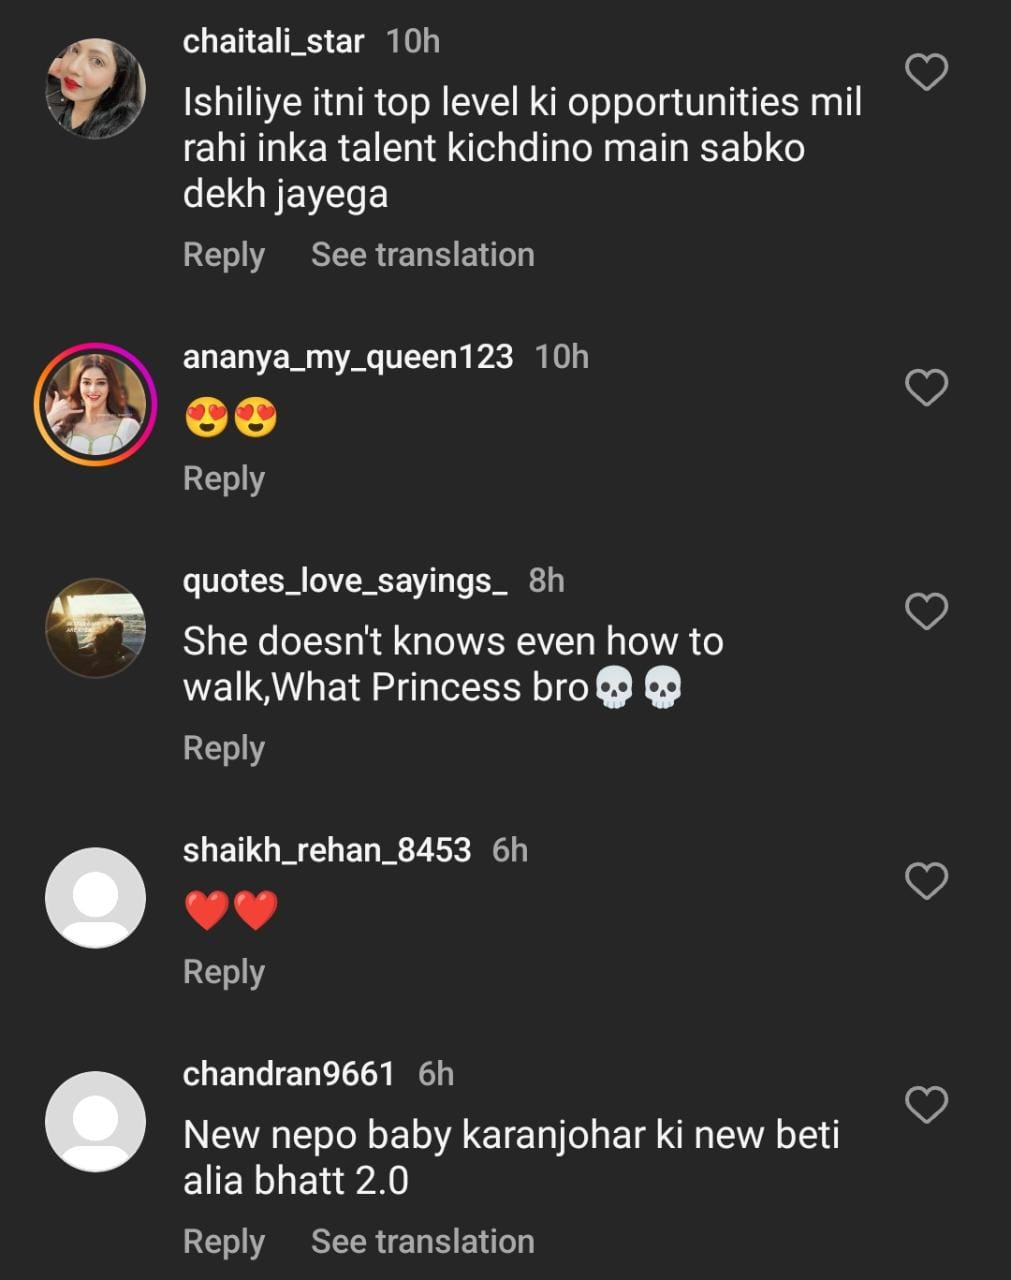This screenshot has height=1280, width=1011.
Task: View ananya_my_queen123's story ring avatar
Action: (x=96, y=405)
